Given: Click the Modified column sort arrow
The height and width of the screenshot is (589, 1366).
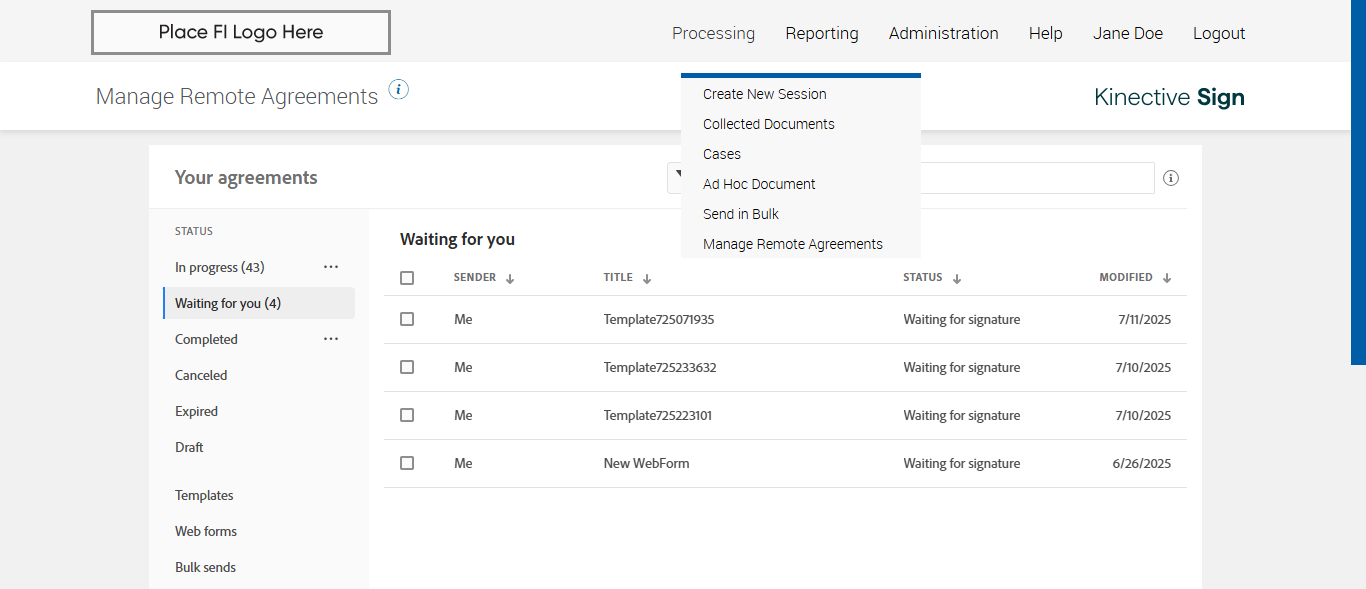Looking at the screenshot, I should pyautogui.click(x=1167, y=279).
